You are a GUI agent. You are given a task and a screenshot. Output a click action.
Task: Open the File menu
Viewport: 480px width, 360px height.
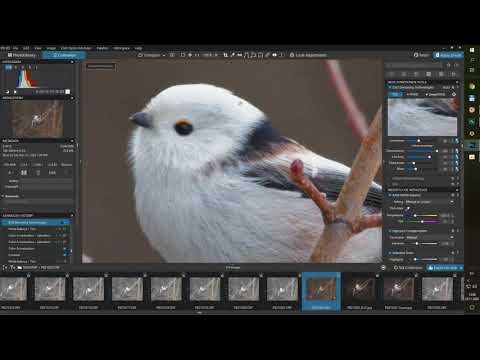click(16, 48)
